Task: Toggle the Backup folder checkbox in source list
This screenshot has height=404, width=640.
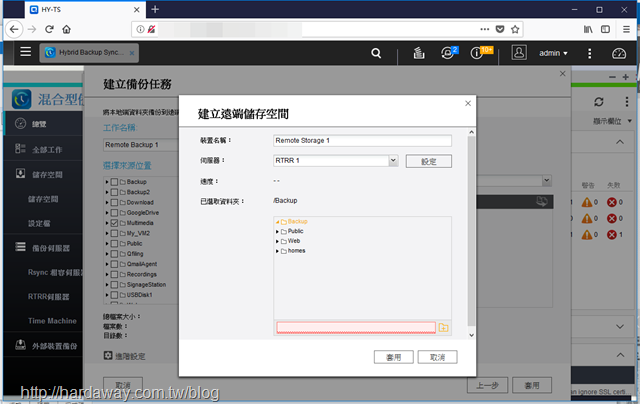Action: pyautogui.click(x=114, y=182)
